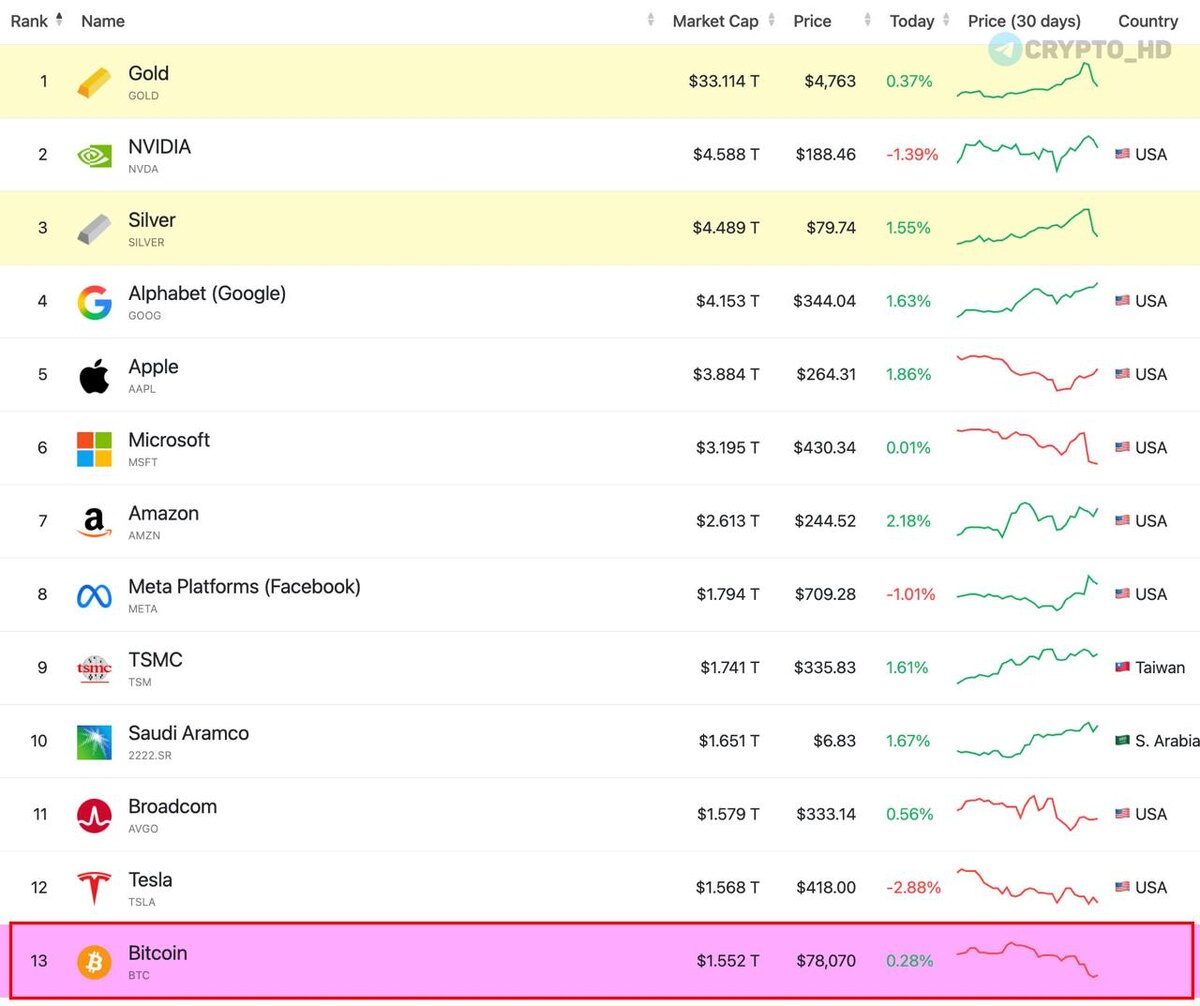This screenshot has width=1200, height=1006.
Task: Click Amazon's 2.18% change value
Action: coord(908,521)
